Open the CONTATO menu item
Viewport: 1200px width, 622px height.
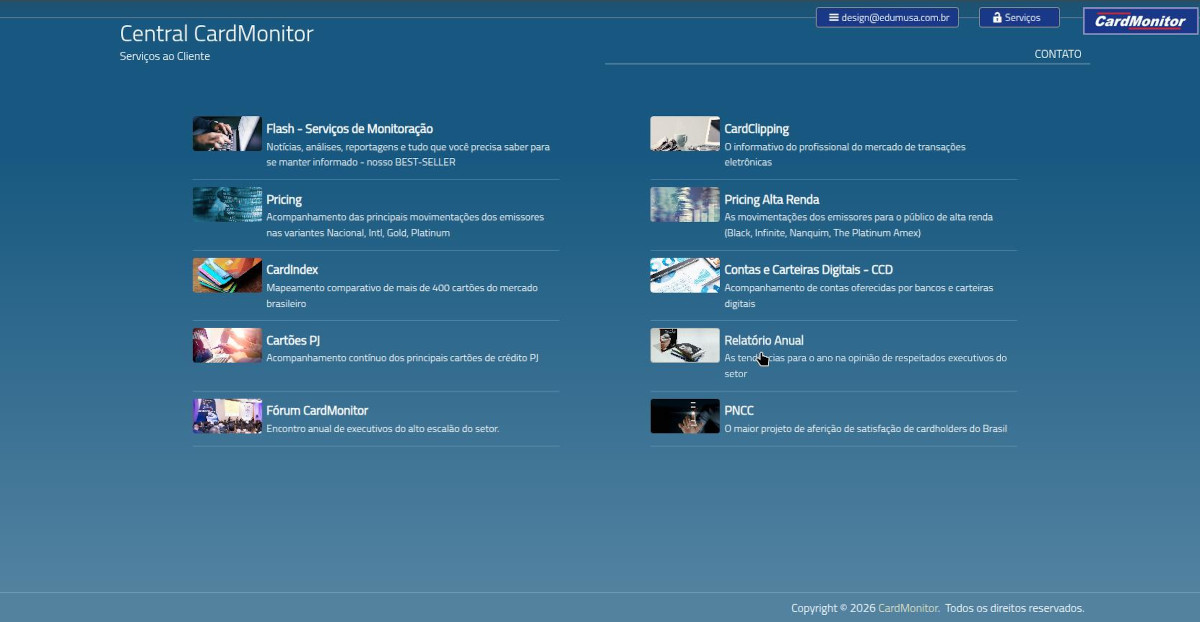point(1058,54)
